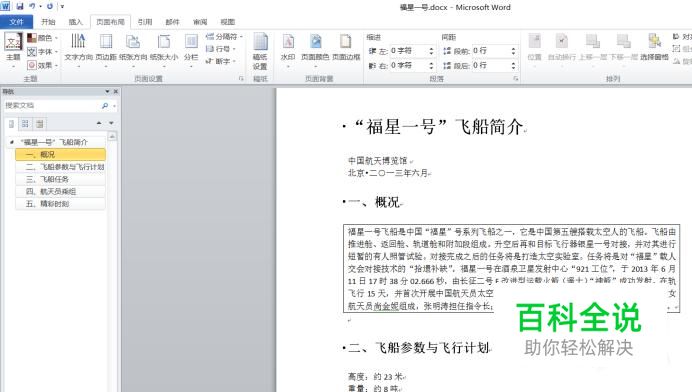Close the navigation pane
Image resolution: width=692 pixels, height=392 pixels.
click(x=116, y=91)
